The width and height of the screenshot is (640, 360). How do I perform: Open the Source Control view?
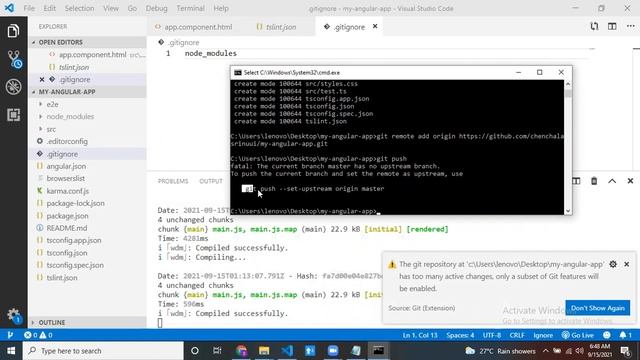pyautogui.click(x=14, y=59)
